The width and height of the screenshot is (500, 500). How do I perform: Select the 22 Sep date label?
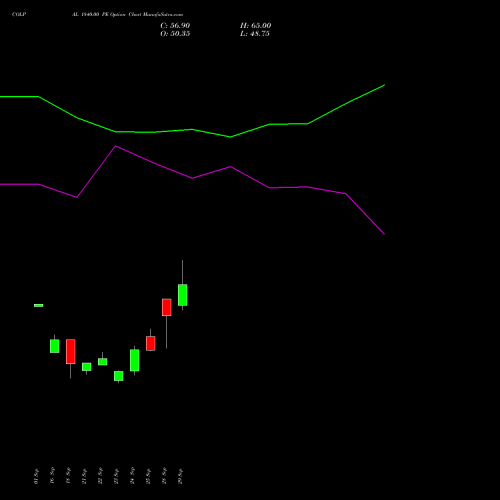pyautogui.click(x=100, y=476)
